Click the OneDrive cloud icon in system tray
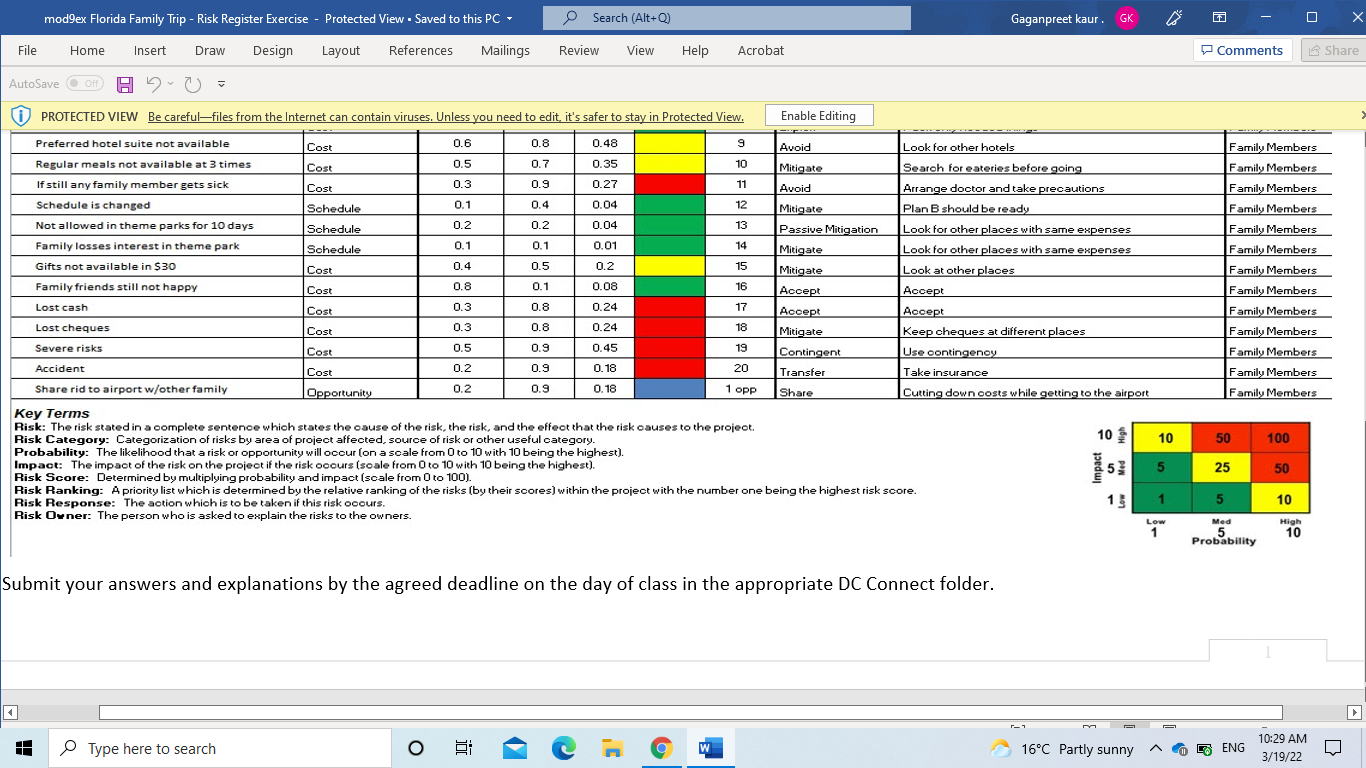This screenshot has width=1366, height=768. coord(1178,749)
